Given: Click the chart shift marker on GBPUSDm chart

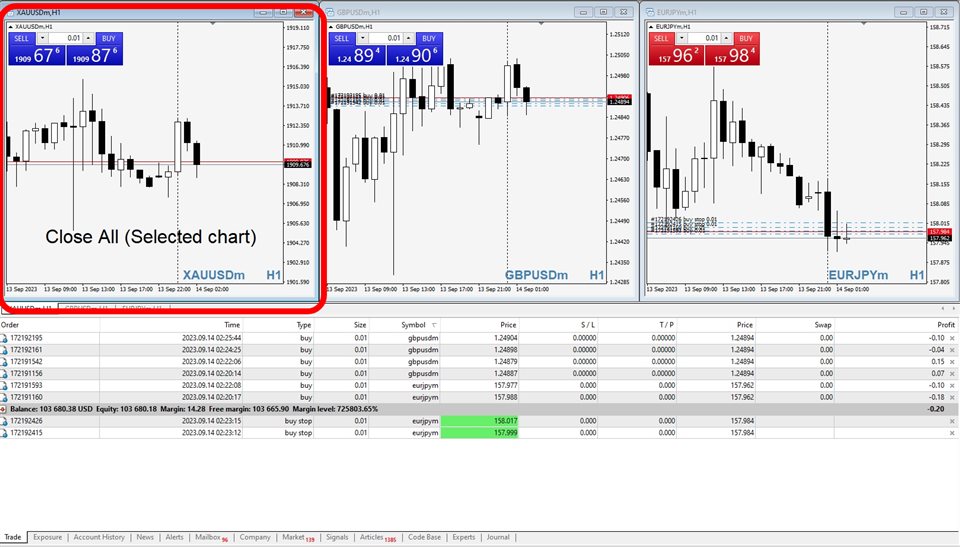Looking at the screenshot, I should point(541,23).
